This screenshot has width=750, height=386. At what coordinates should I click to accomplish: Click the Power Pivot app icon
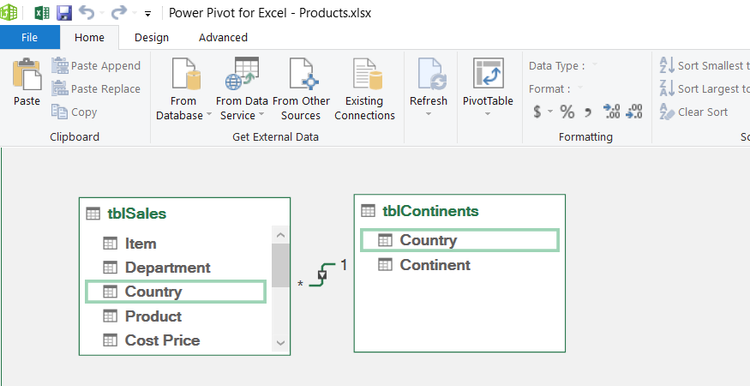(x=9, y=12)
